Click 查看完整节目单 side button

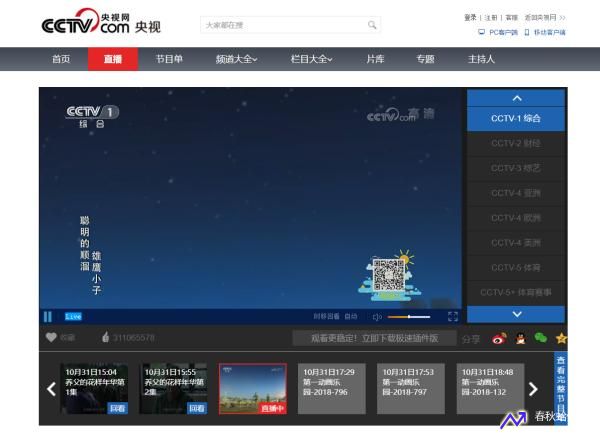point(561,389)
